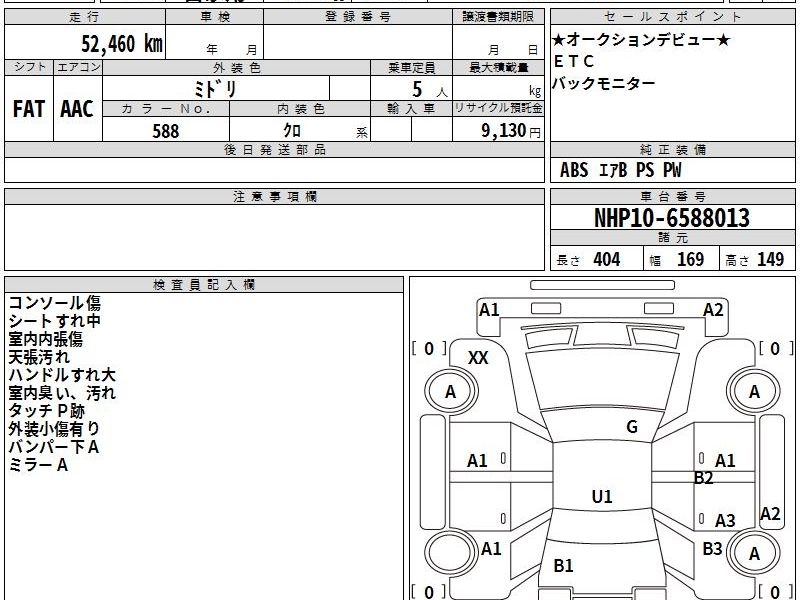This screenshot has width=800, height=600.
Task: Select chassis number NHP10-6588013
Action: [672, 218]
